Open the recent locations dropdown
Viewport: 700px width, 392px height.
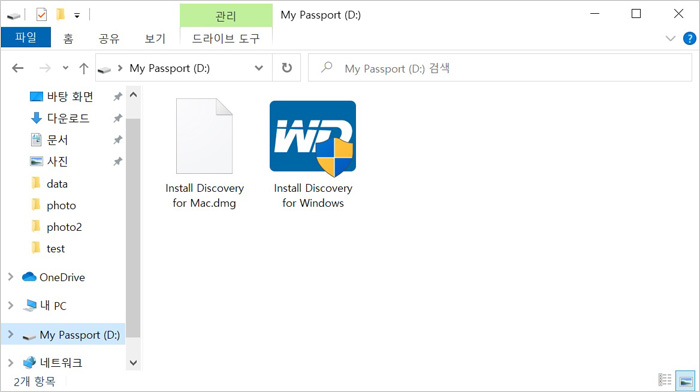pyautogui.click(x=66, y=68)
